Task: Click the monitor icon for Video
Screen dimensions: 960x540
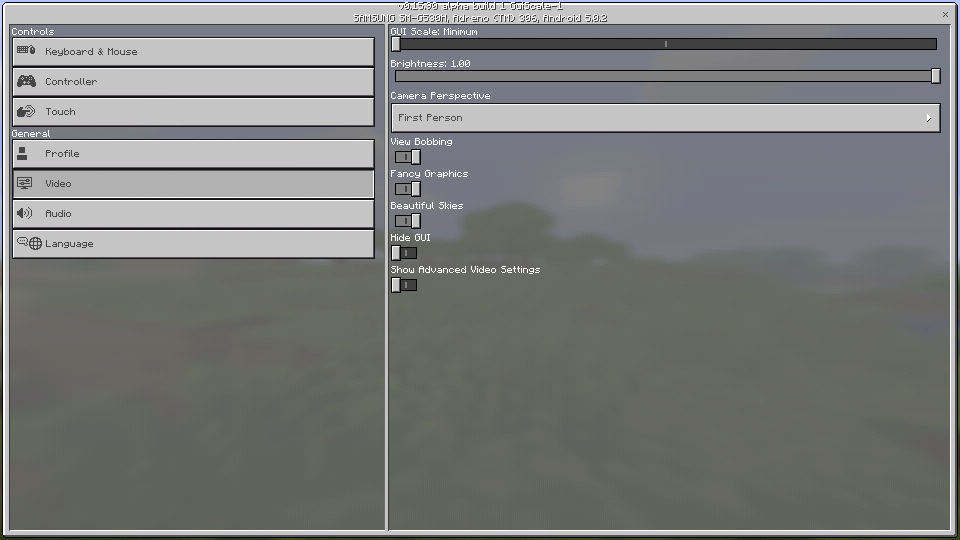Action: click(24, 183)
